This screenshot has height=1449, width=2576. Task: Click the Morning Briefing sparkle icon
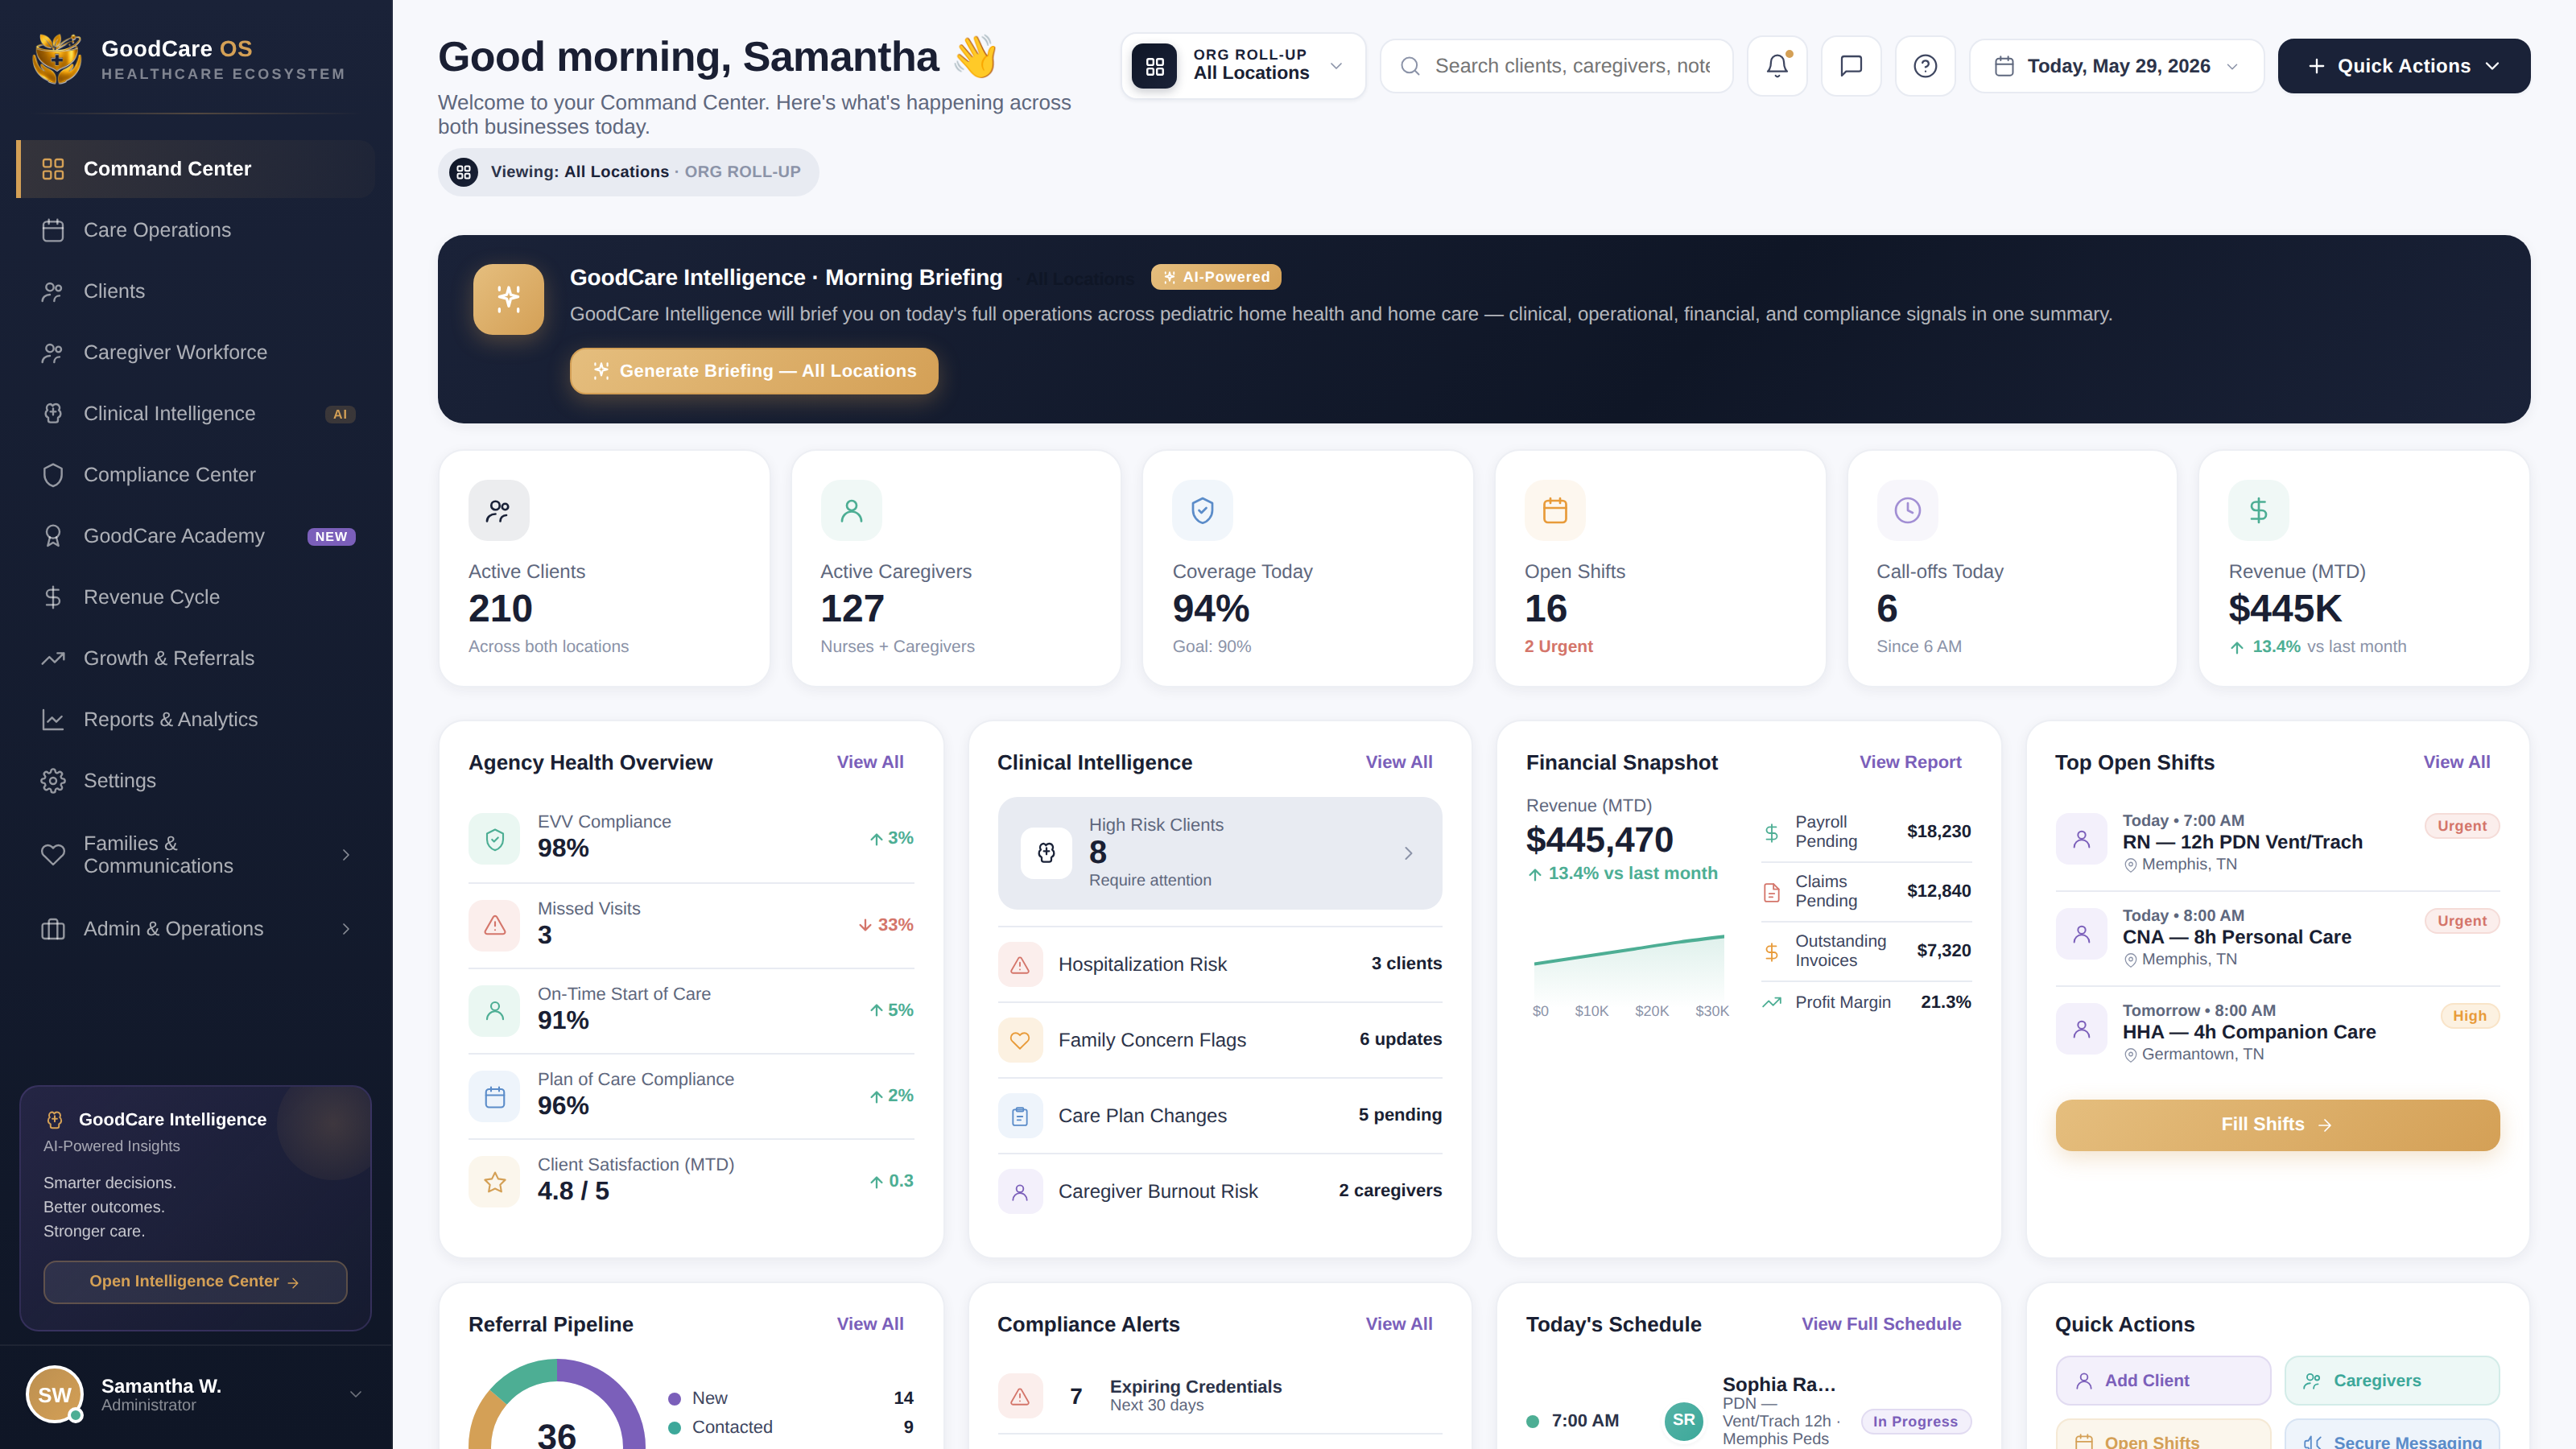(508, 299)
